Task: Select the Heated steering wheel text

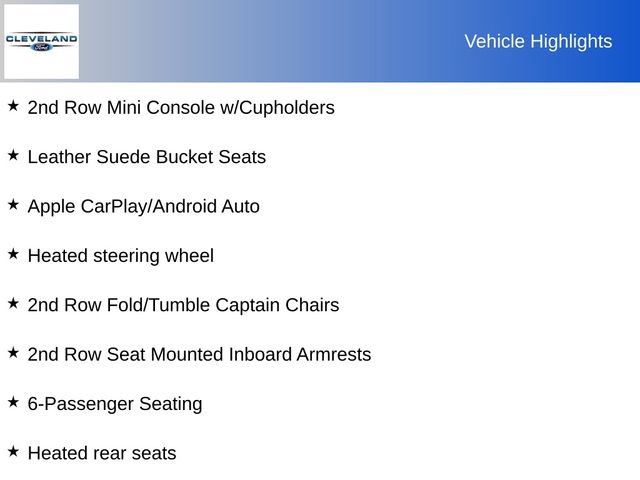Action: (120, 256)
